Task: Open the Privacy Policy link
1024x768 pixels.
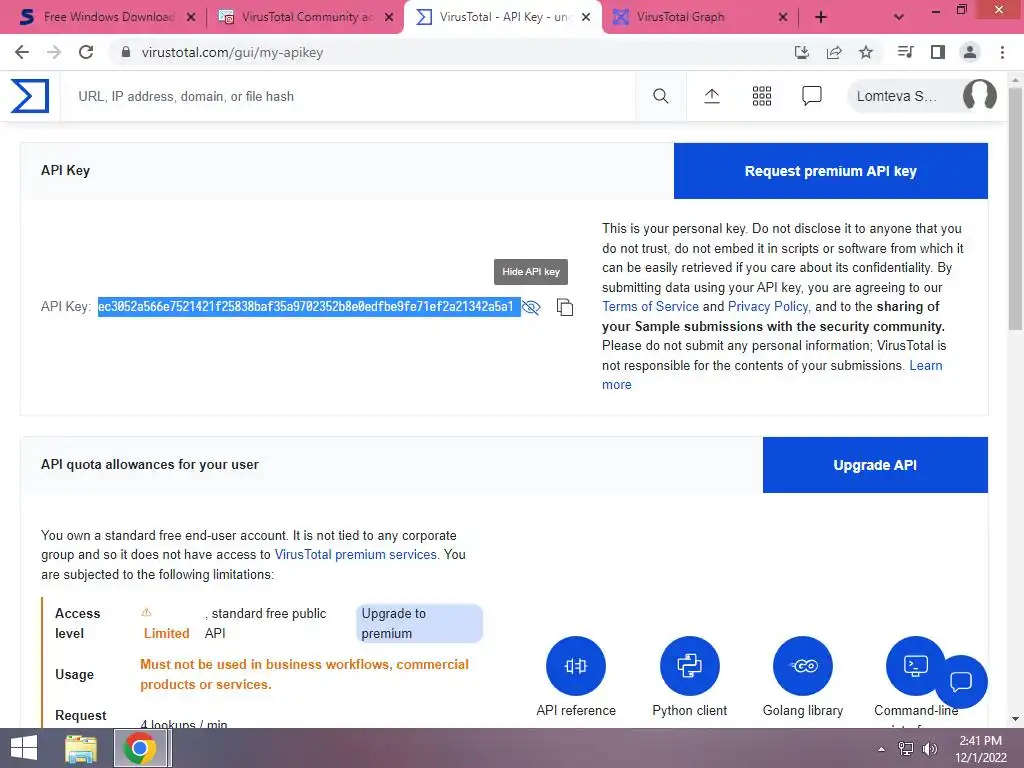Action: pyautogui.click(x=768, y=306)
